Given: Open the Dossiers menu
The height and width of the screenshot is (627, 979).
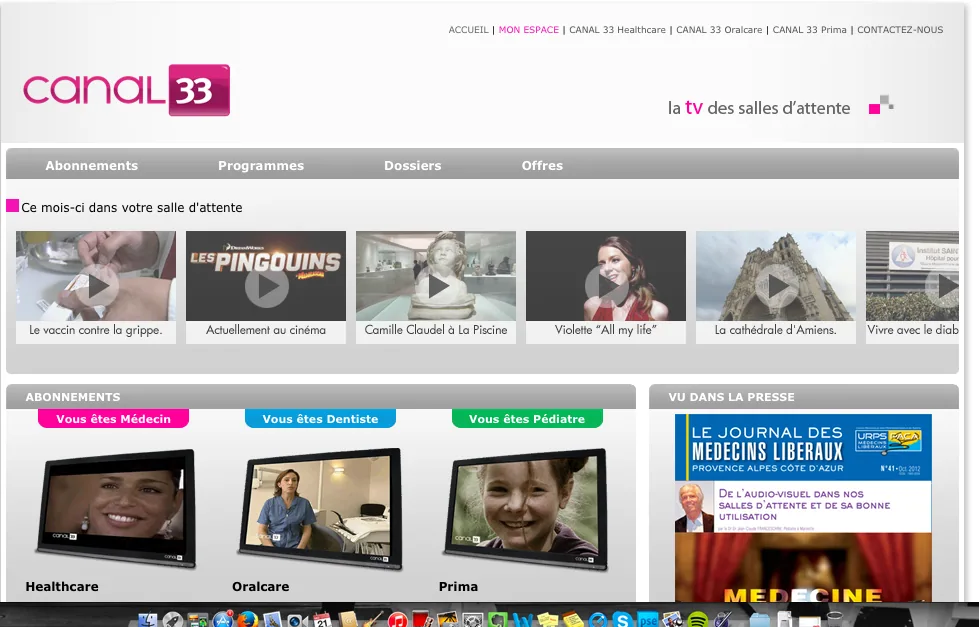Looking at the screenshot, I should [413, 165].
